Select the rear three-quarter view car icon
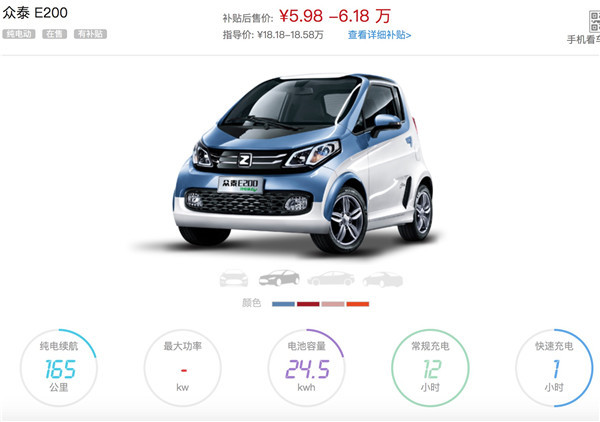 pyautogui.click(x=383, y=279)
